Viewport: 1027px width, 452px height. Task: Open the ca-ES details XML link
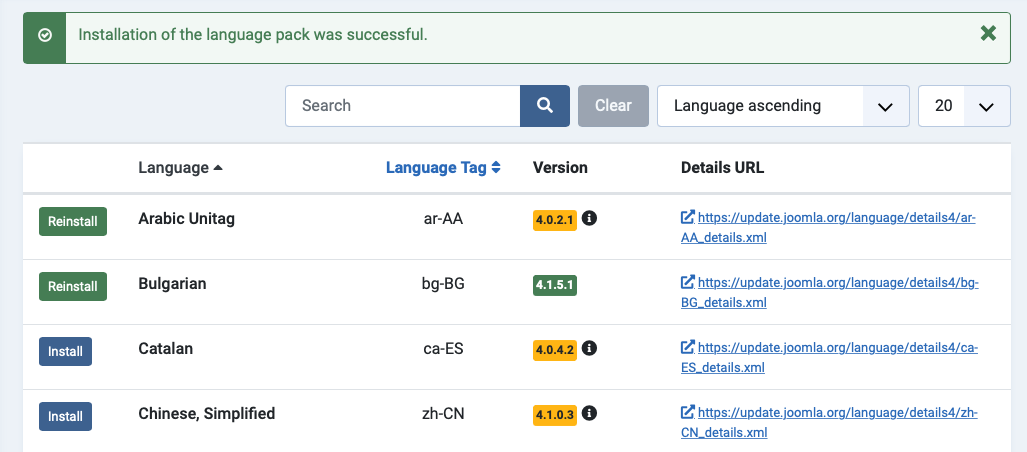point(830,358)
